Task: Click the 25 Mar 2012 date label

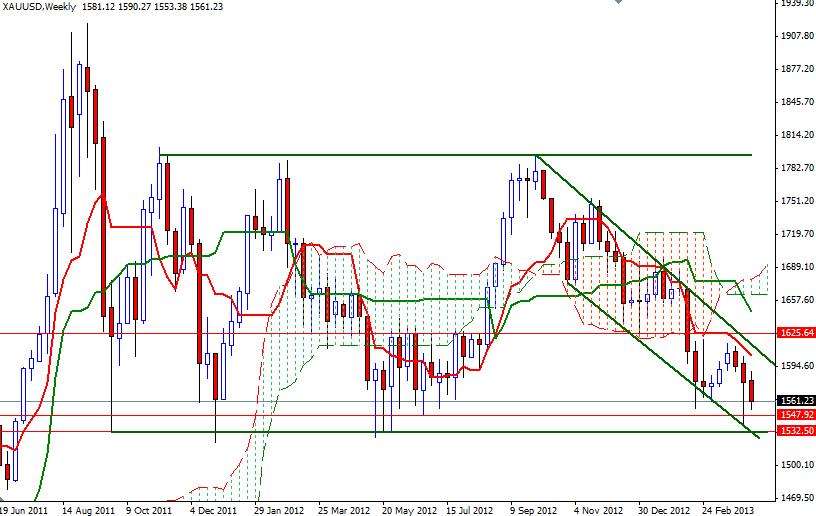Action: pos(343,508)
